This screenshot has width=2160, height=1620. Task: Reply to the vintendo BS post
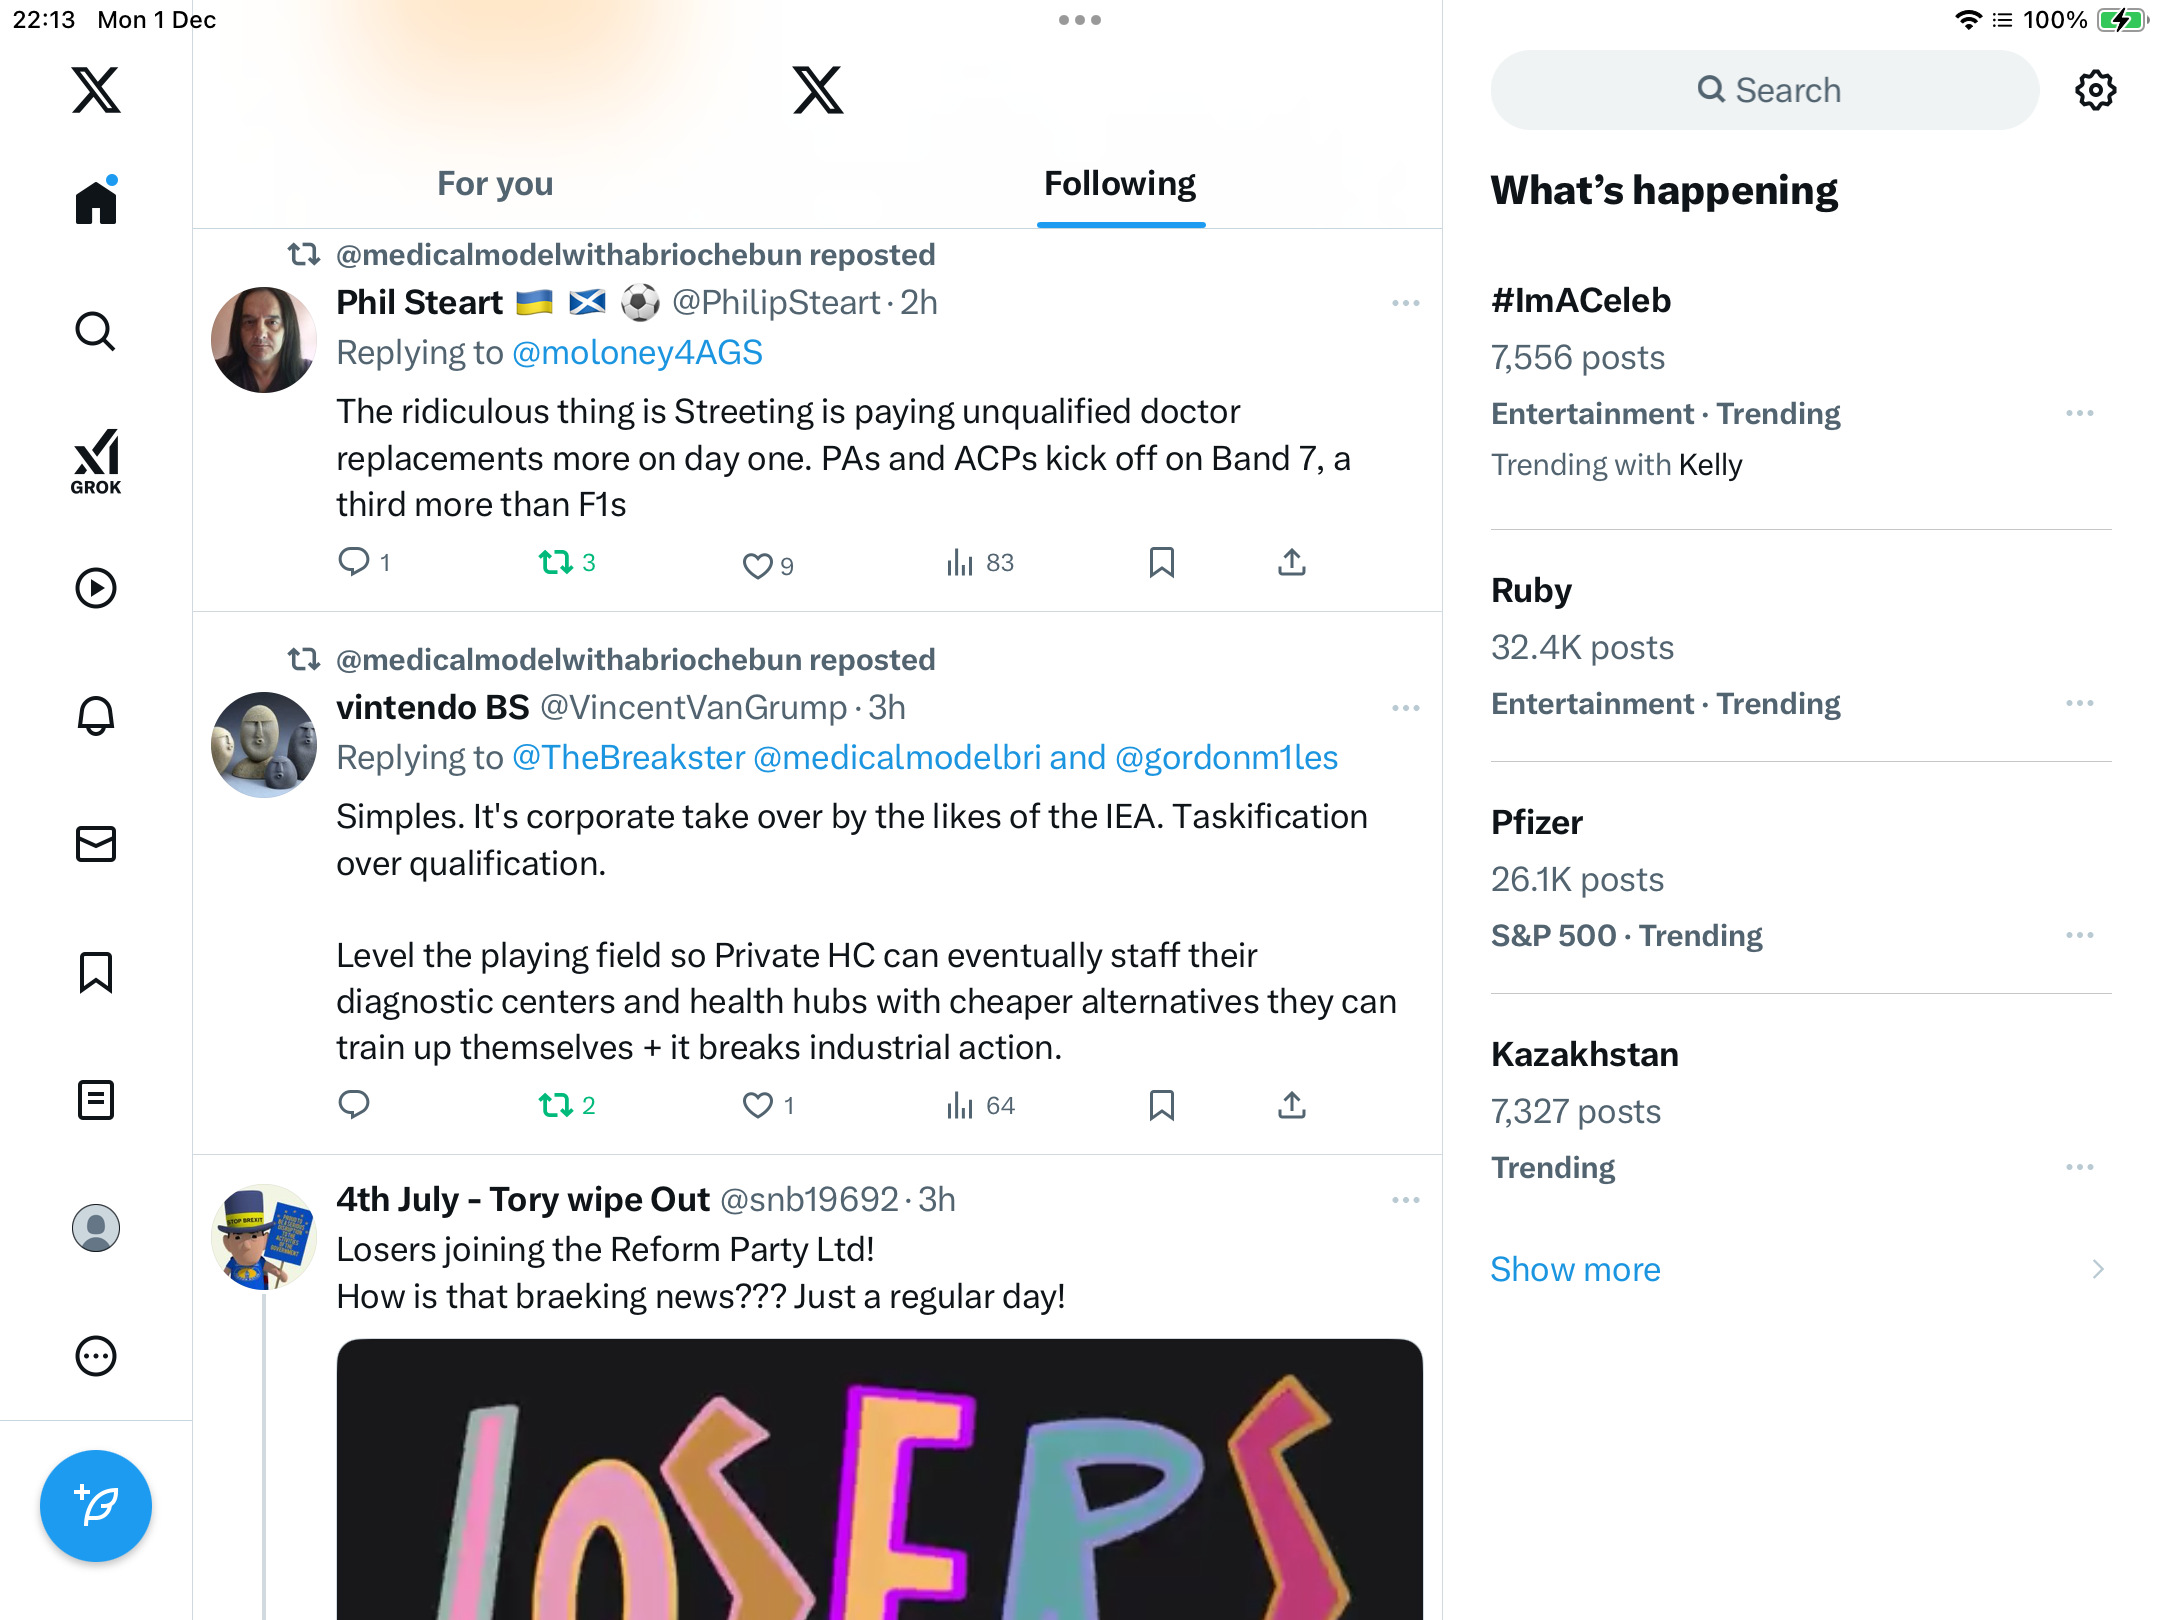click(x=354, y=1105)
